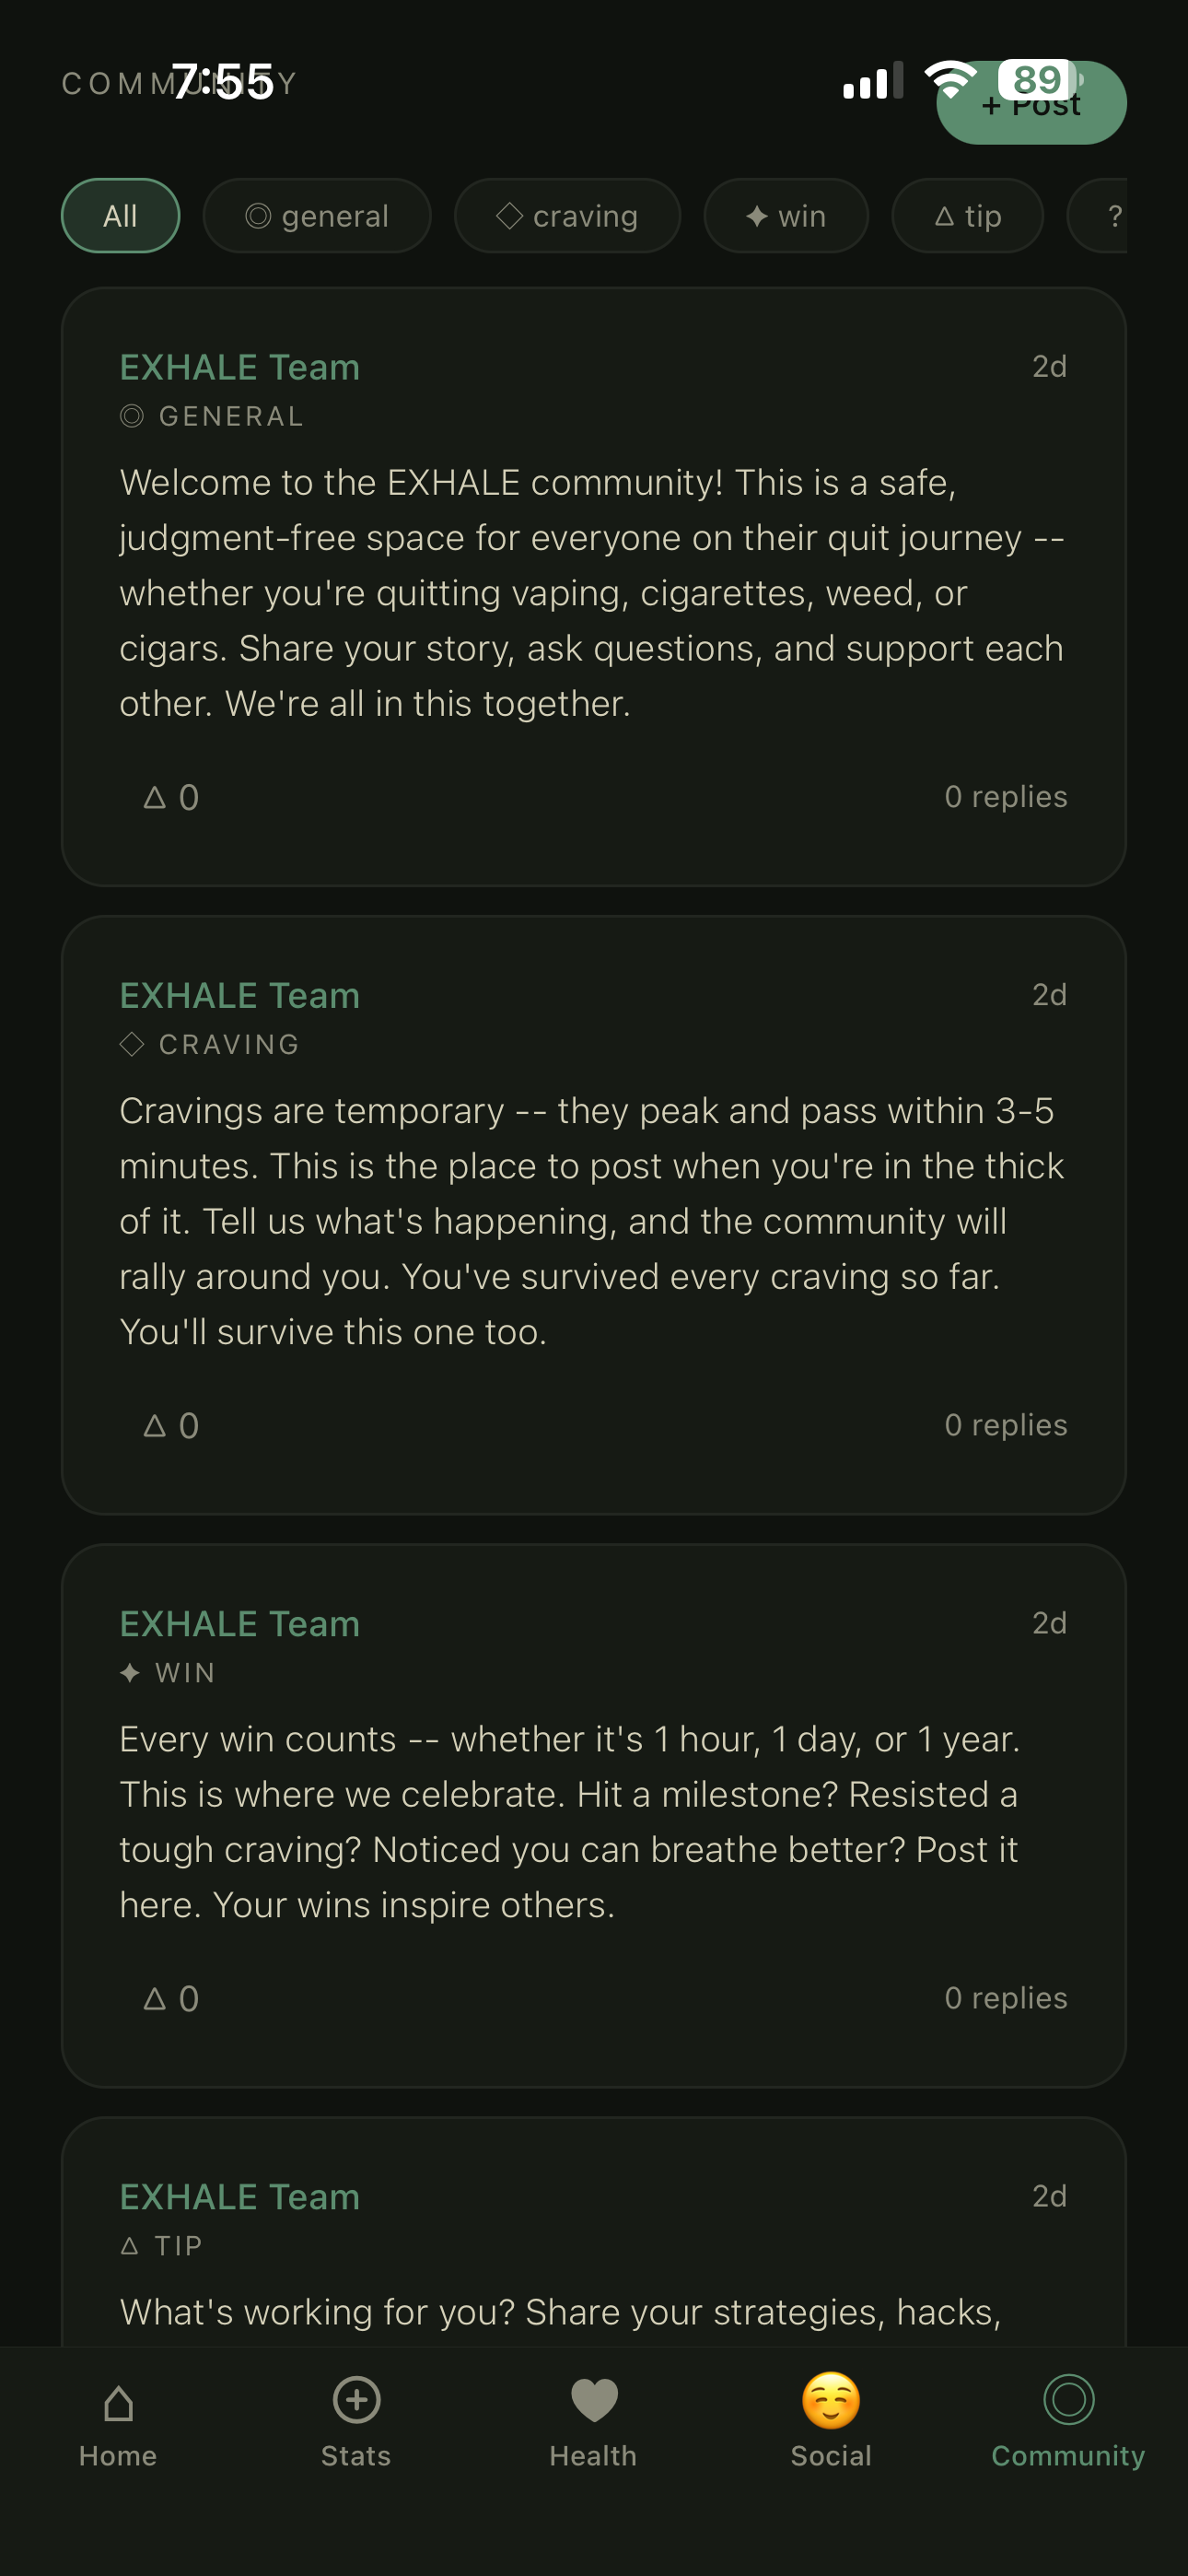This screenshot has height=2576, width=1188.
Task: Open the general category filter
Action: pos(317,215)
